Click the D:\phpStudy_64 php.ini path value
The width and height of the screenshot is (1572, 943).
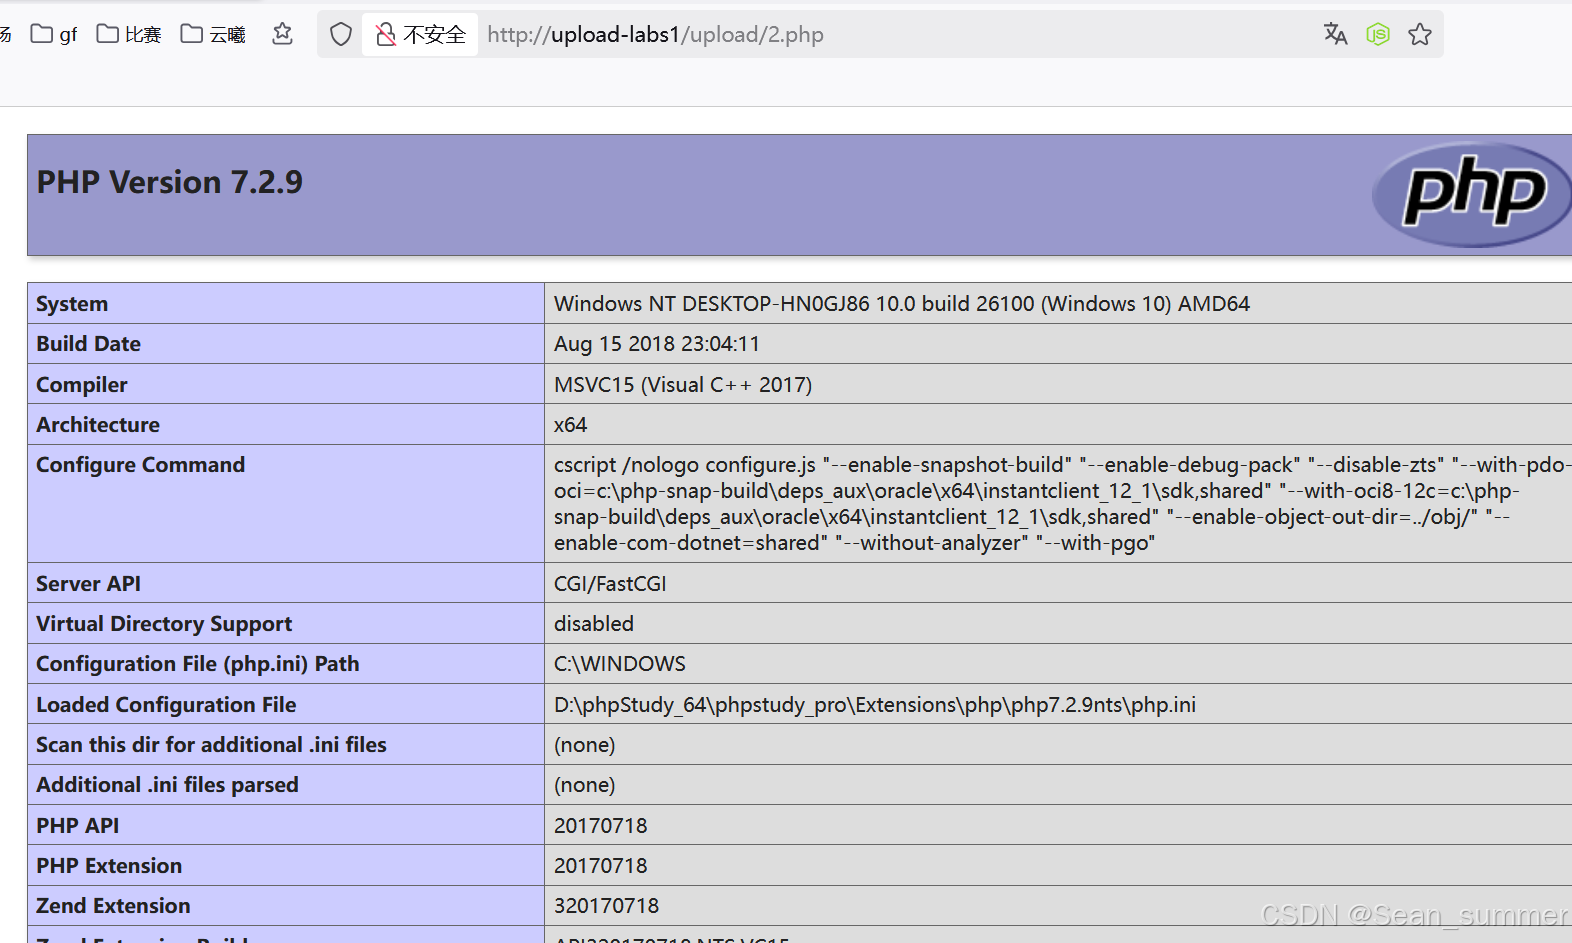[875, 705]
